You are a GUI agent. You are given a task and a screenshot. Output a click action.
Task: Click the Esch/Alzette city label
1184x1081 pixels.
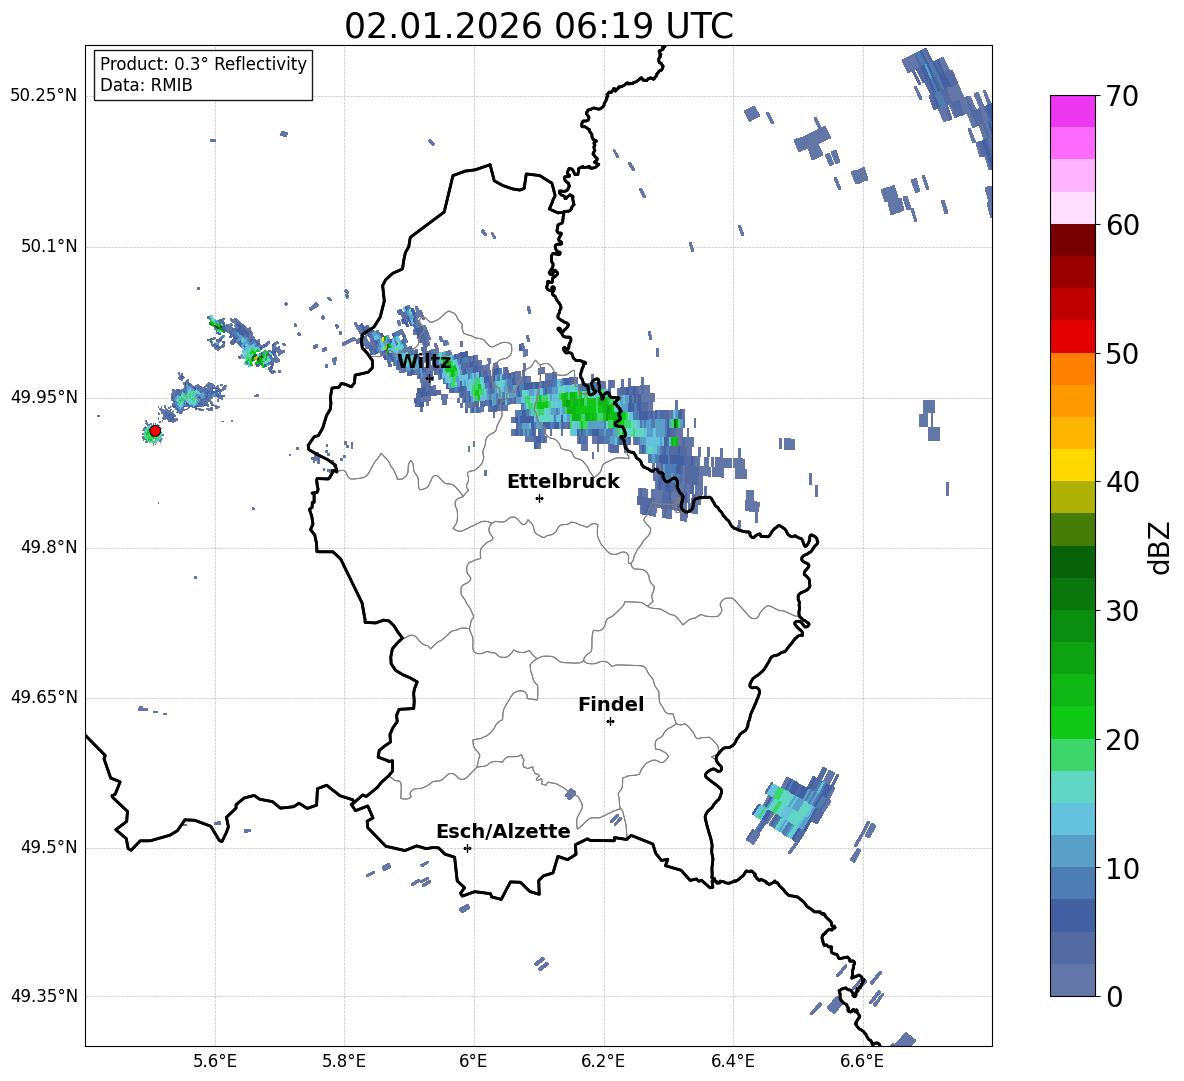click(x=503, y=832)
